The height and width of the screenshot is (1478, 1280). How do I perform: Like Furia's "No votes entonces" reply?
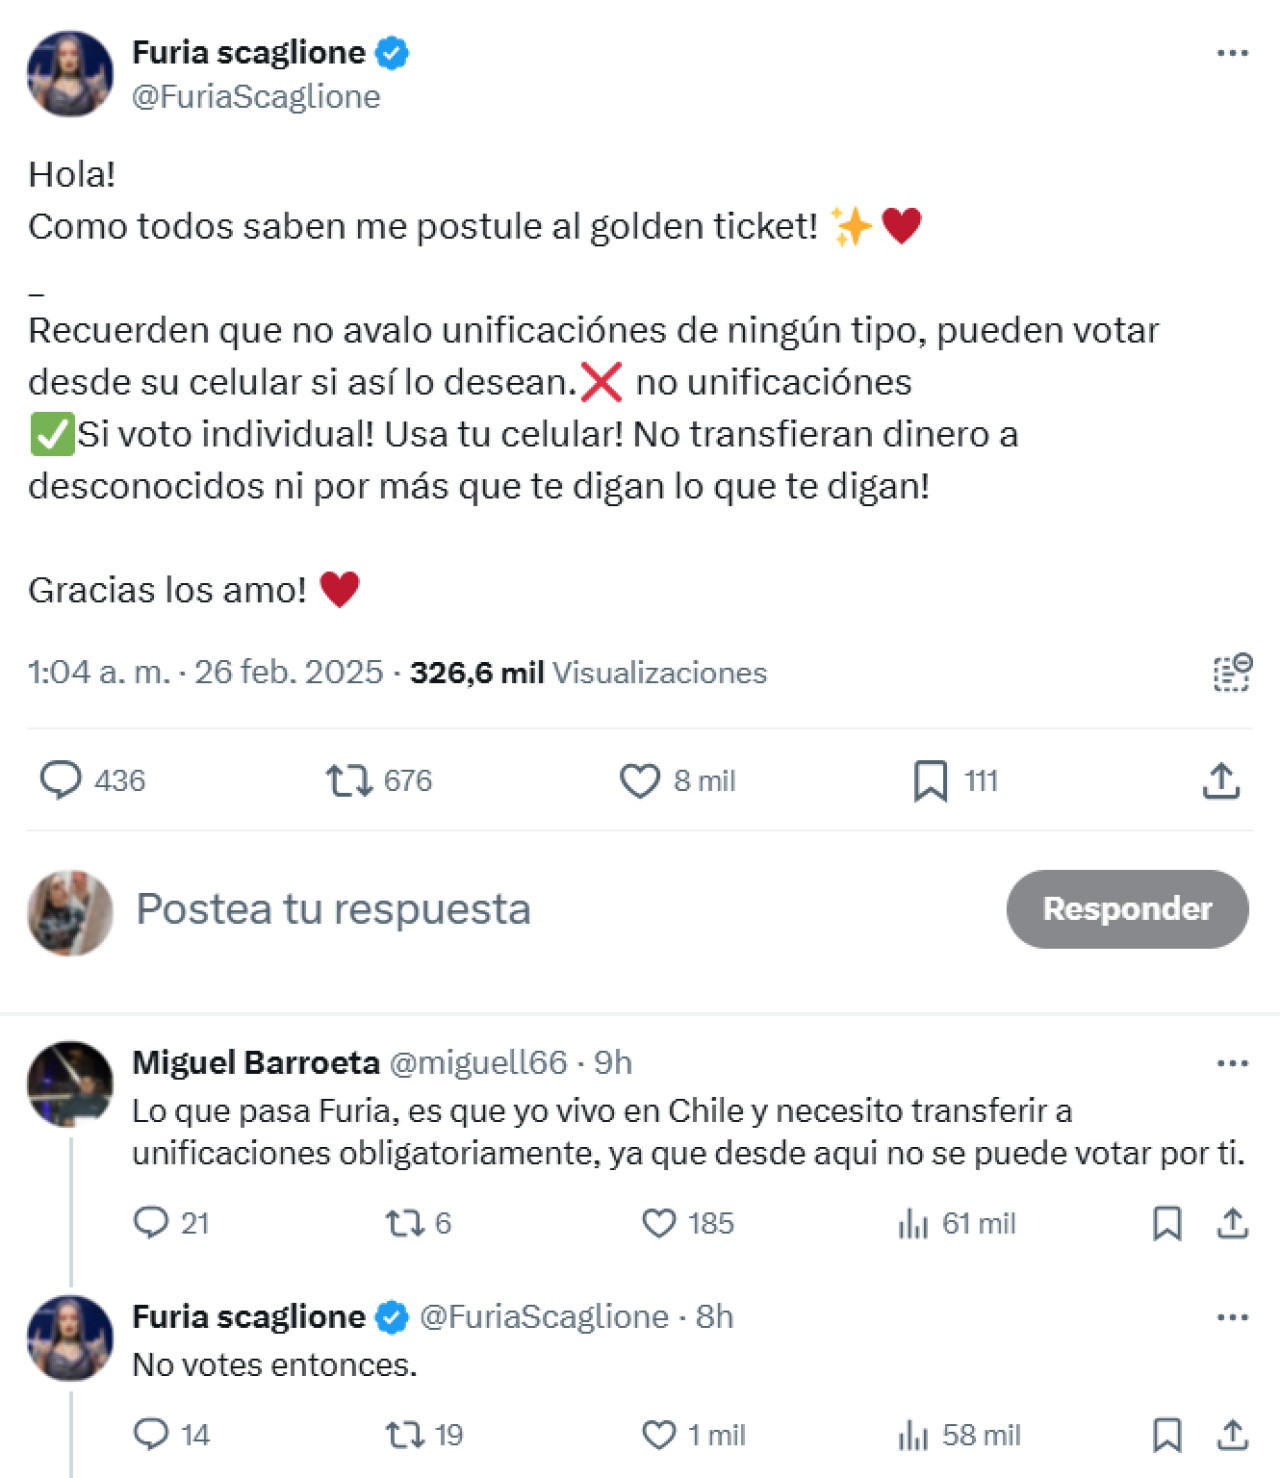[x=659, y=1435]
